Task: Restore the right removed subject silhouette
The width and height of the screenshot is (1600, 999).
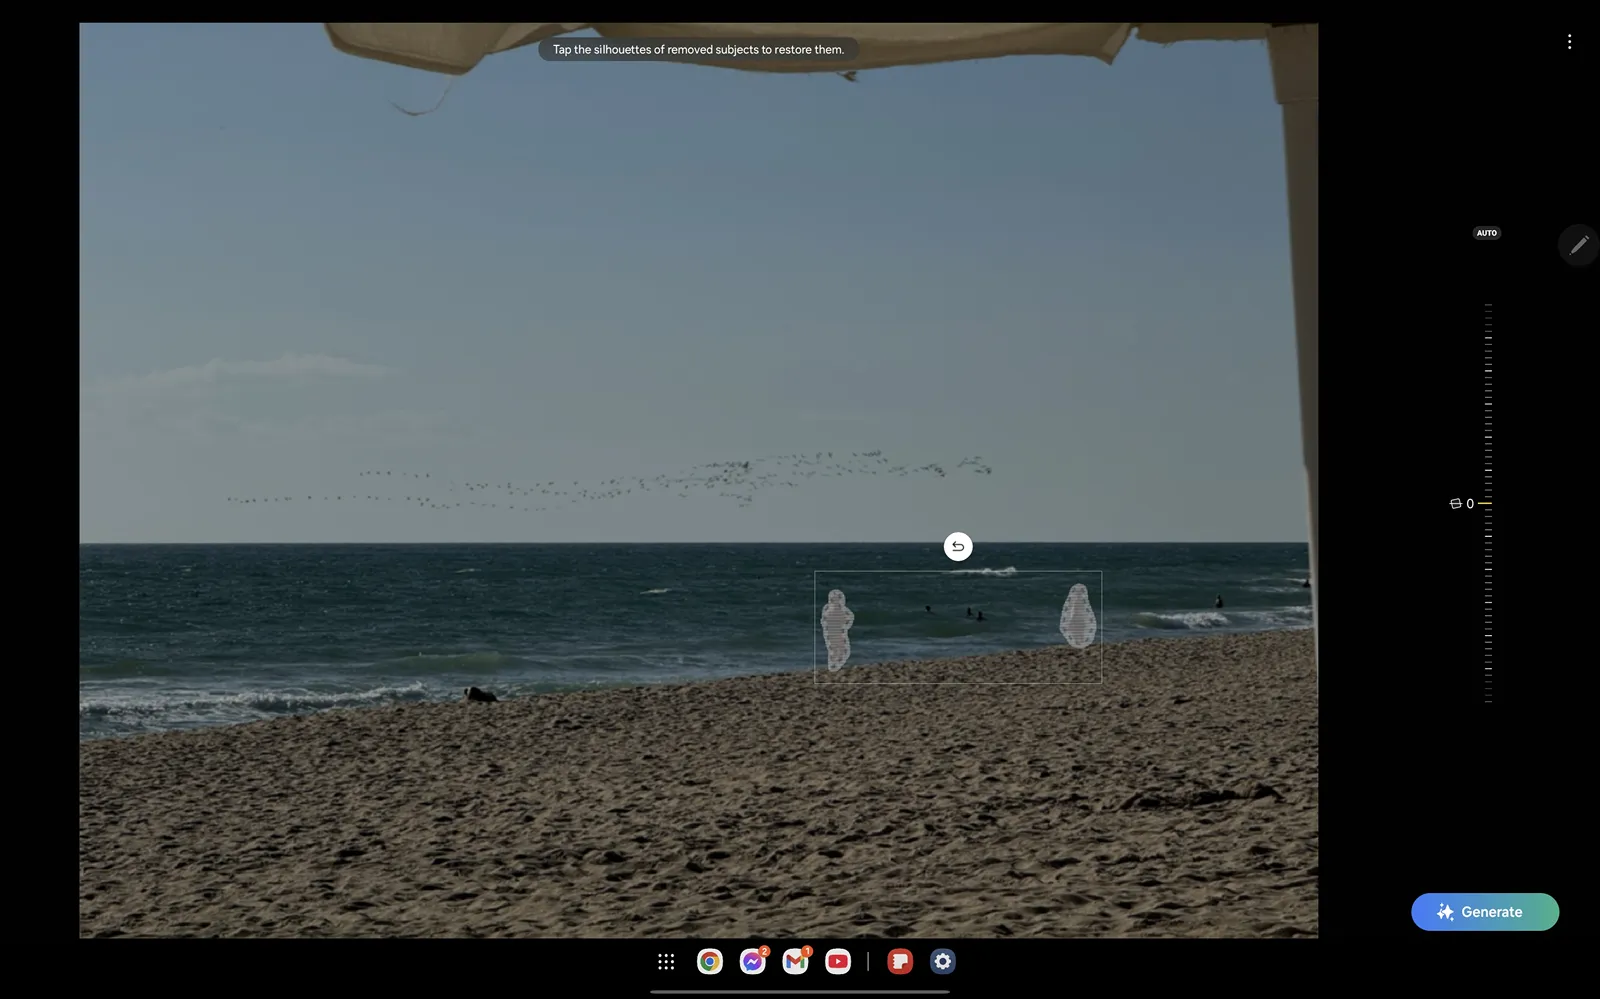Action: point(1077,615)
